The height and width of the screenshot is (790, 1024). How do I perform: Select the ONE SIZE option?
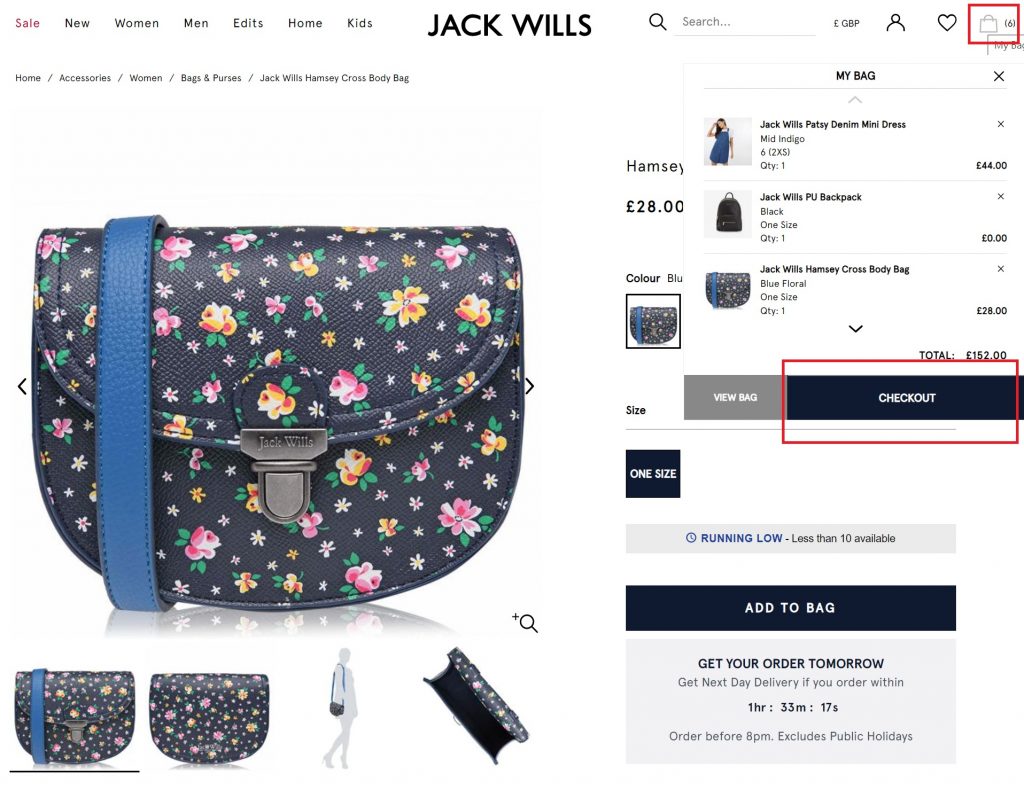click(x=653, y=474)
